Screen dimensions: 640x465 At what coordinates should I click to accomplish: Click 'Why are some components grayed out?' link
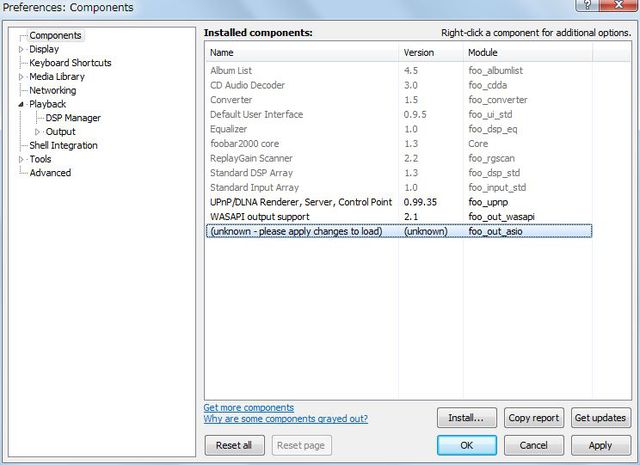(285, 419)
